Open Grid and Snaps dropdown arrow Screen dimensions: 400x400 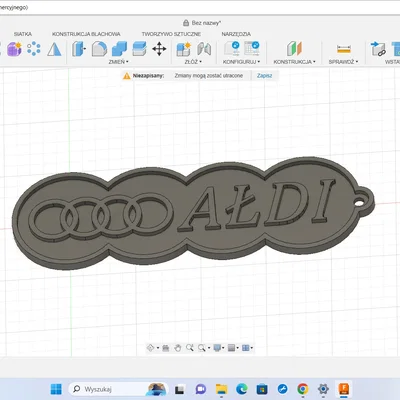(237, 348)
